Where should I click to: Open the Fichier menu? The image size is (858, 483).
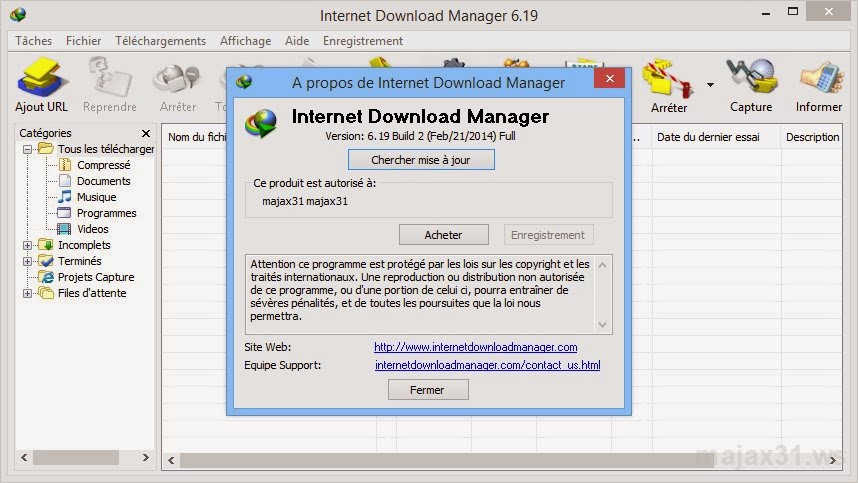pyautogui.click(x=83, y=40)
